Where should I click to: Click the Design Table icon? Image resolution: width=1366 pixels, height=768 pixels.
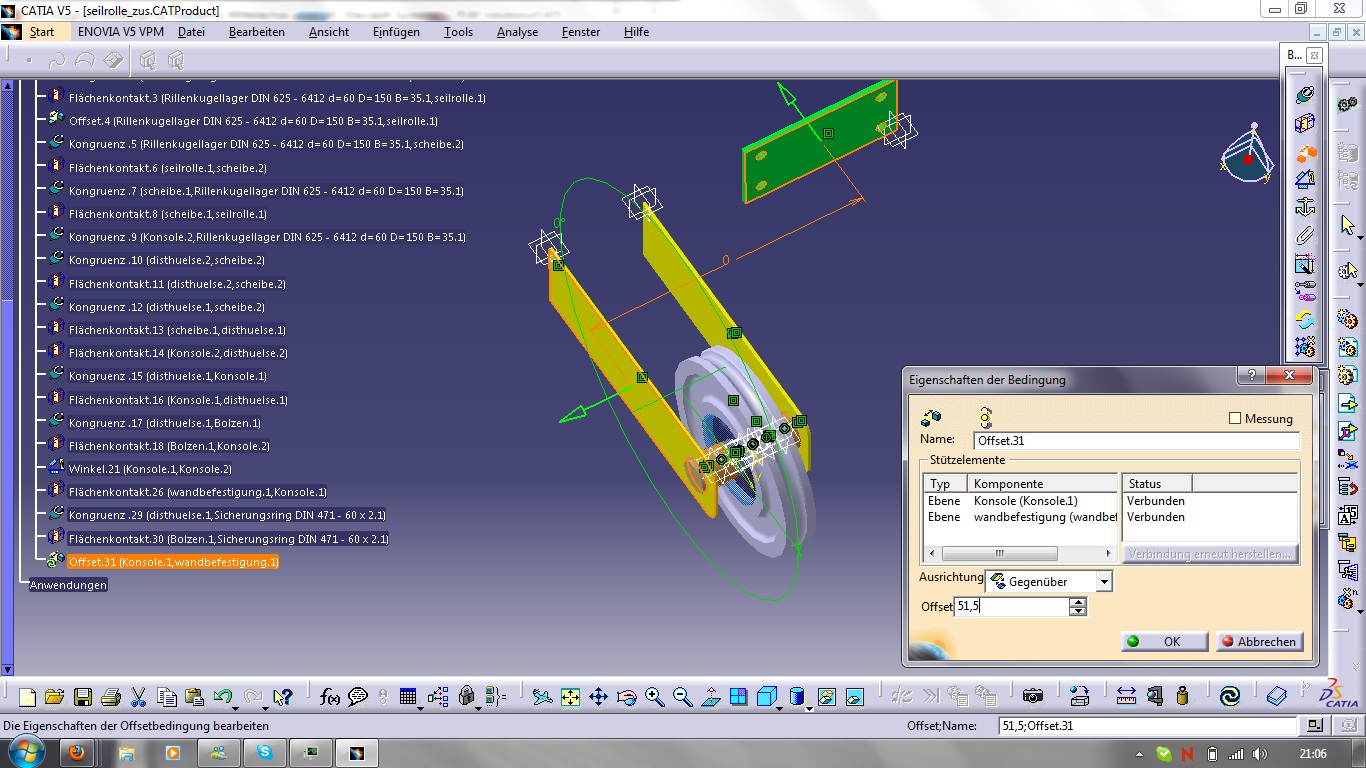(407, 697)
